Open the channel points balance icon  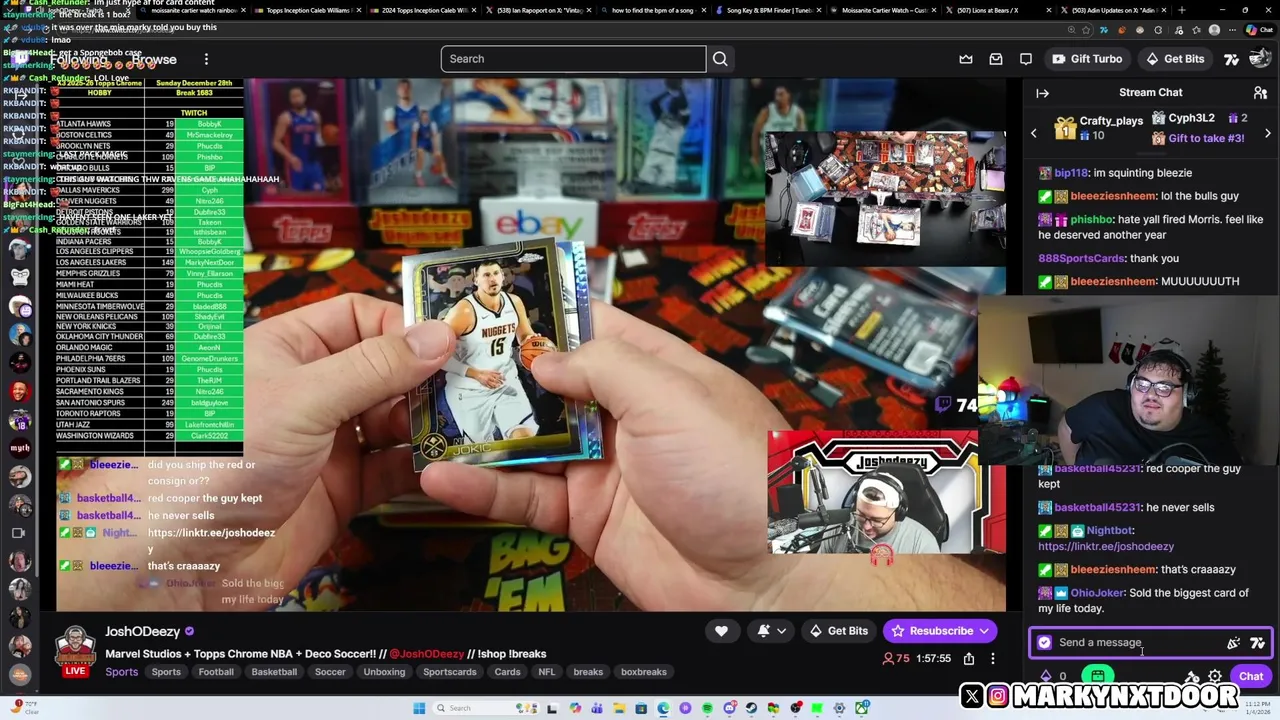click(1047, 677)
